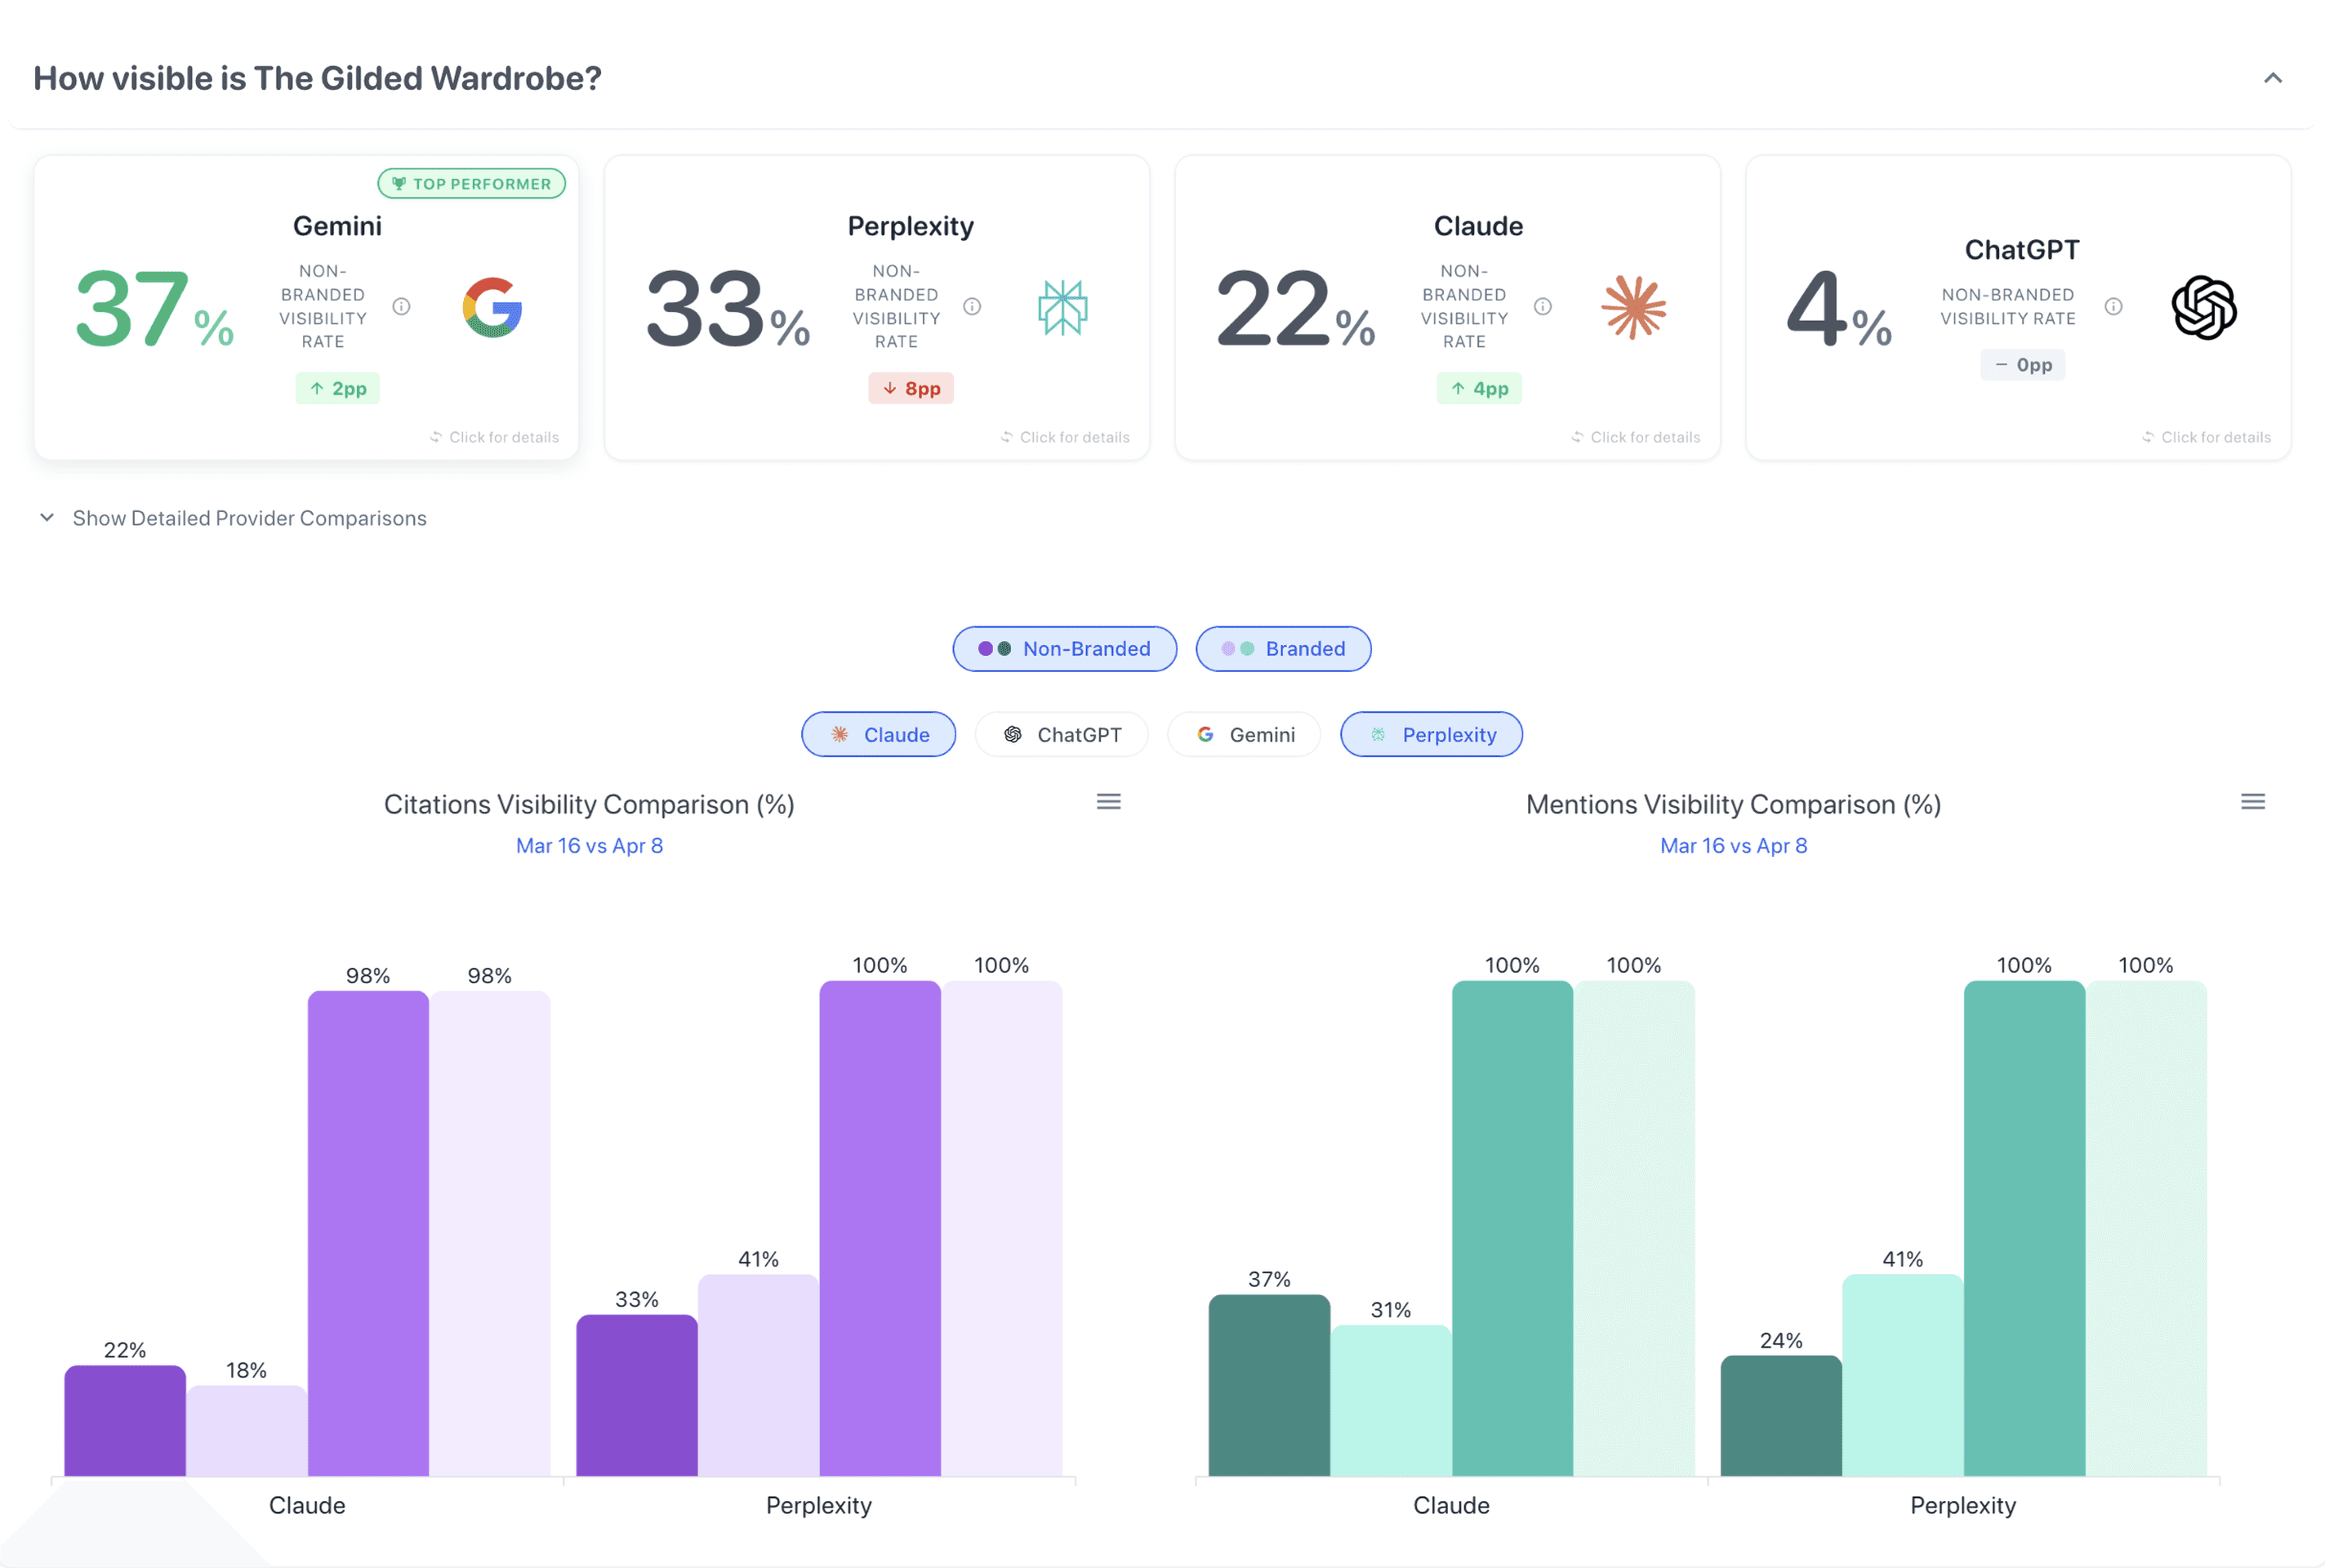Click the Claude starburst logo in card
The image size is (2325, 1568).
[1633, 307]
